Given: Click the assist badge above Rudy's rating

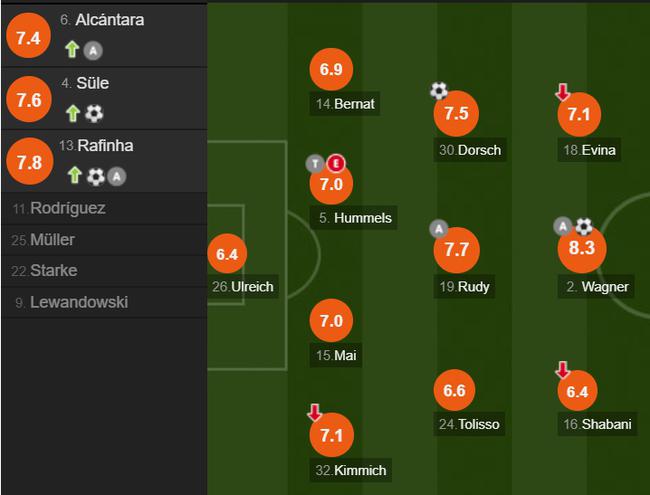Looking at the screenshot, I should tap(439, 229).
